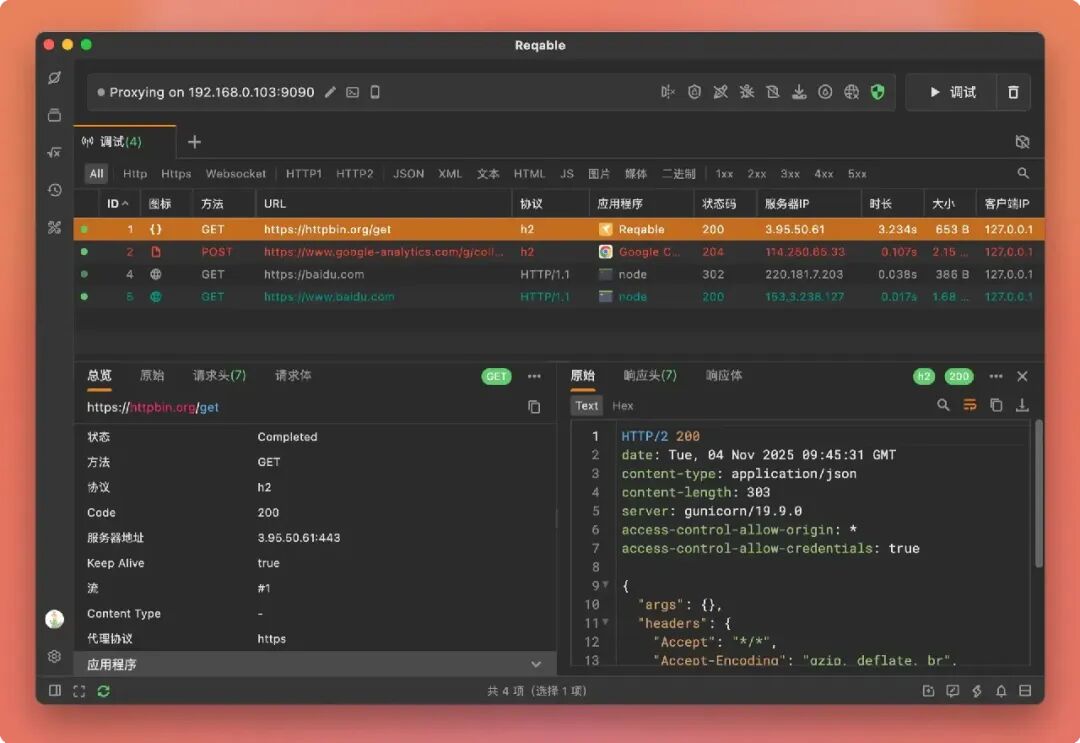Viewport: 1080px width, 743px height.
Task: Toggle the Https filter
Action: 176,174
